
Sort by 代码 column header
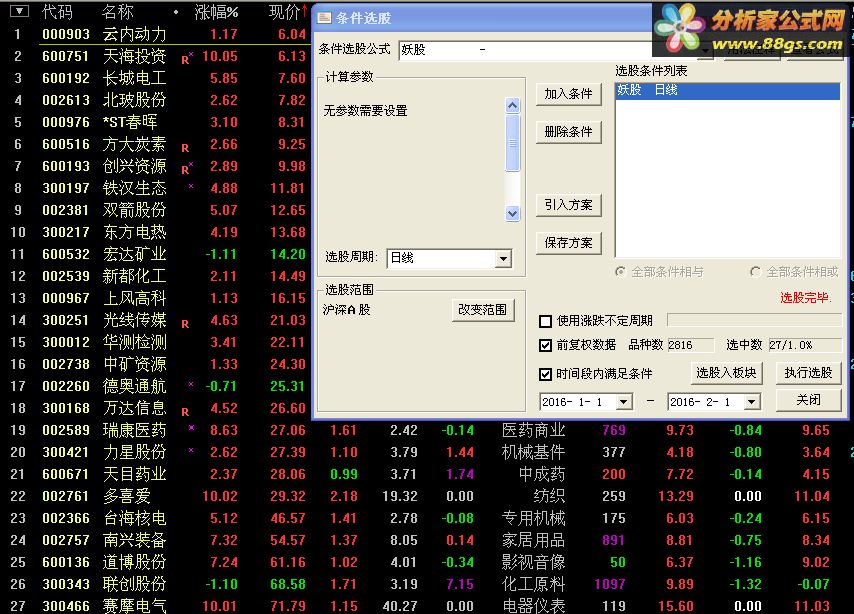[57, 11]
